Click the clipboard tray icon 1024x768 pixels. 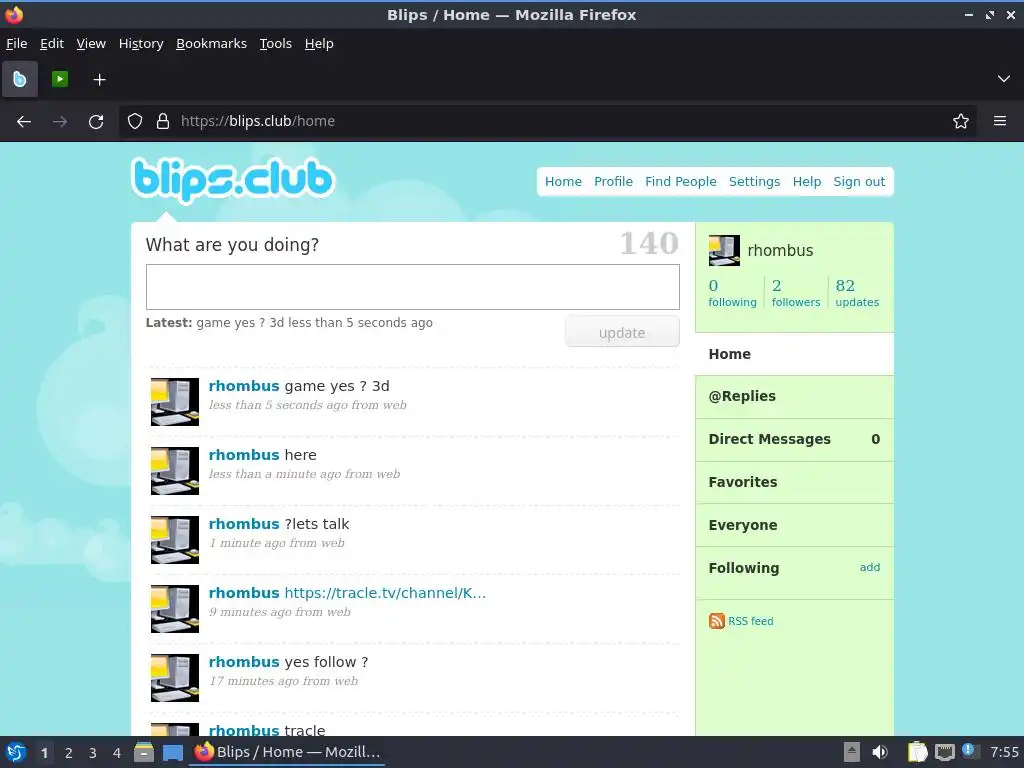pos(917,752)
